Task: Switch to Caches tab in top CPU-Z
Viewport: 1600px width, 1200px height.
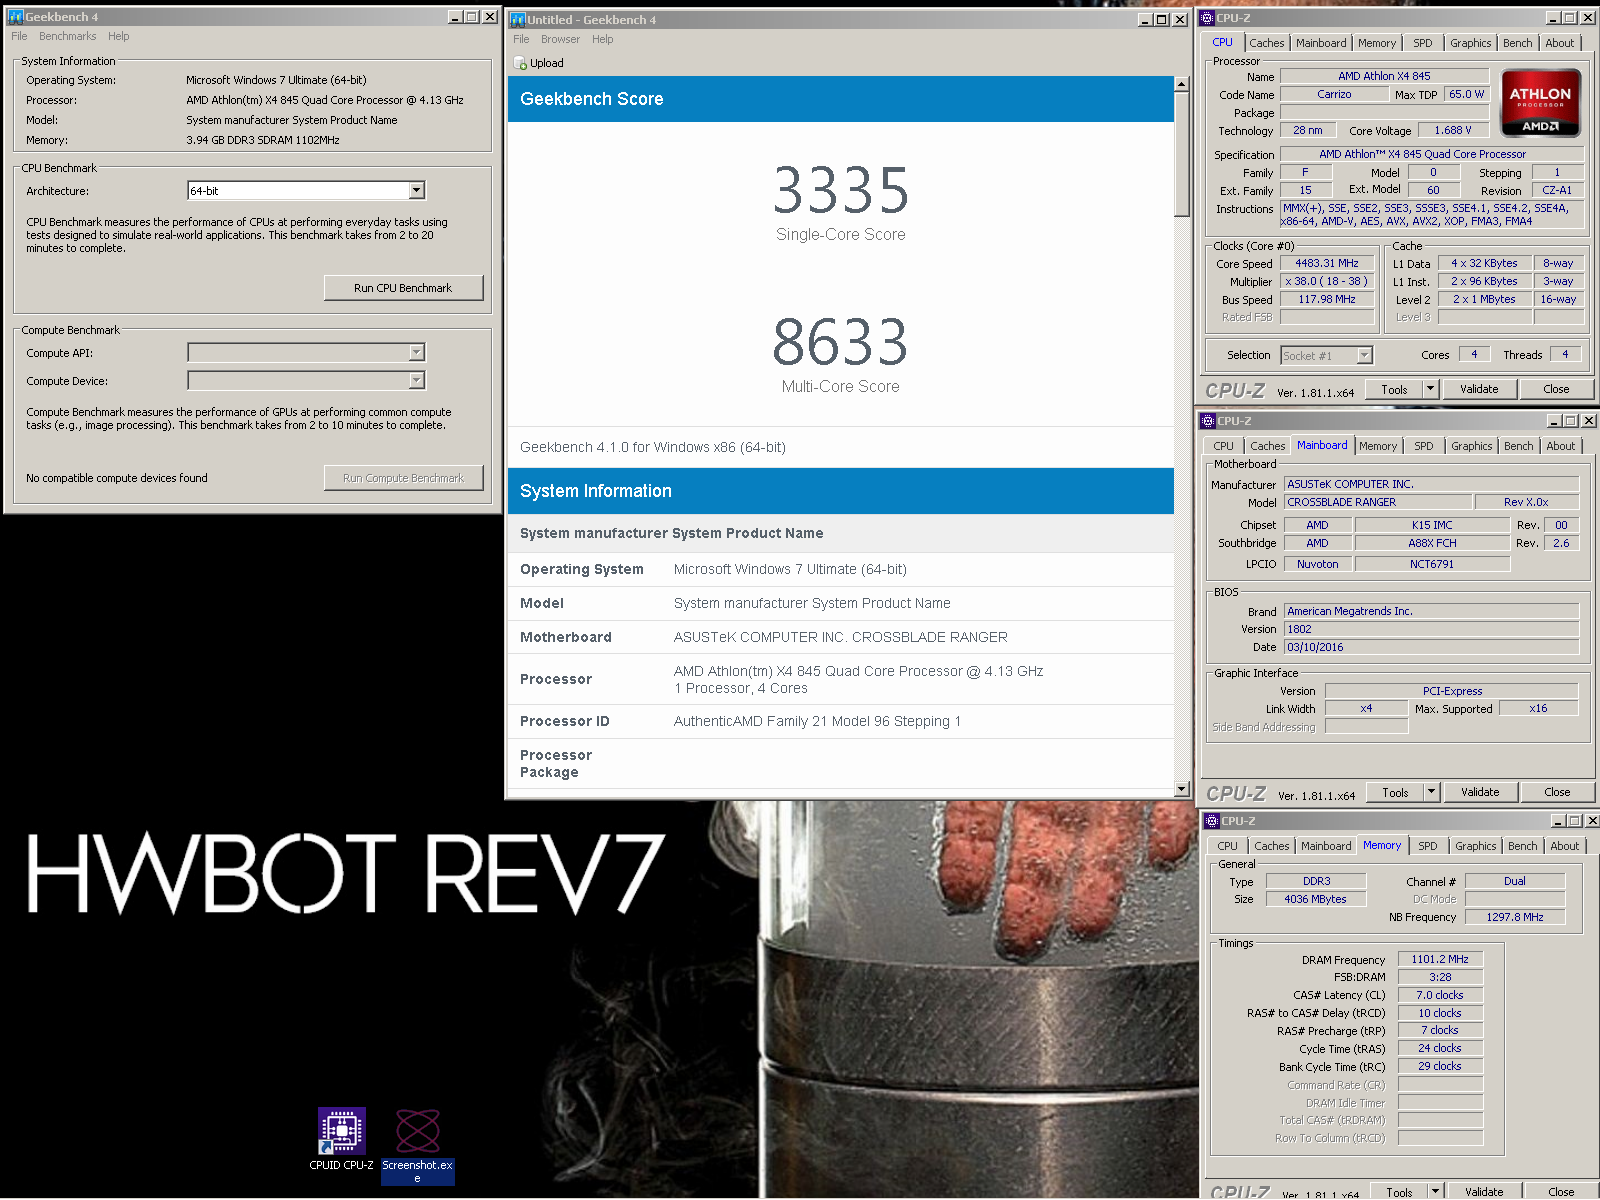Action: click(1266, 43)
